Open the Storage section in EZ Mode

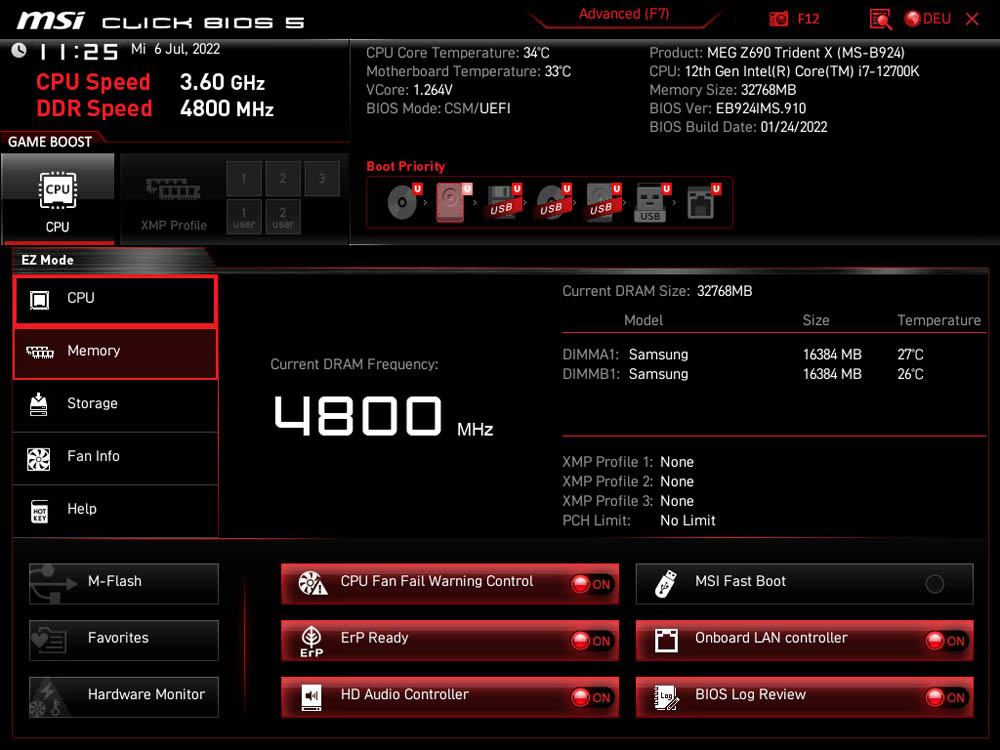coord(115,404)
